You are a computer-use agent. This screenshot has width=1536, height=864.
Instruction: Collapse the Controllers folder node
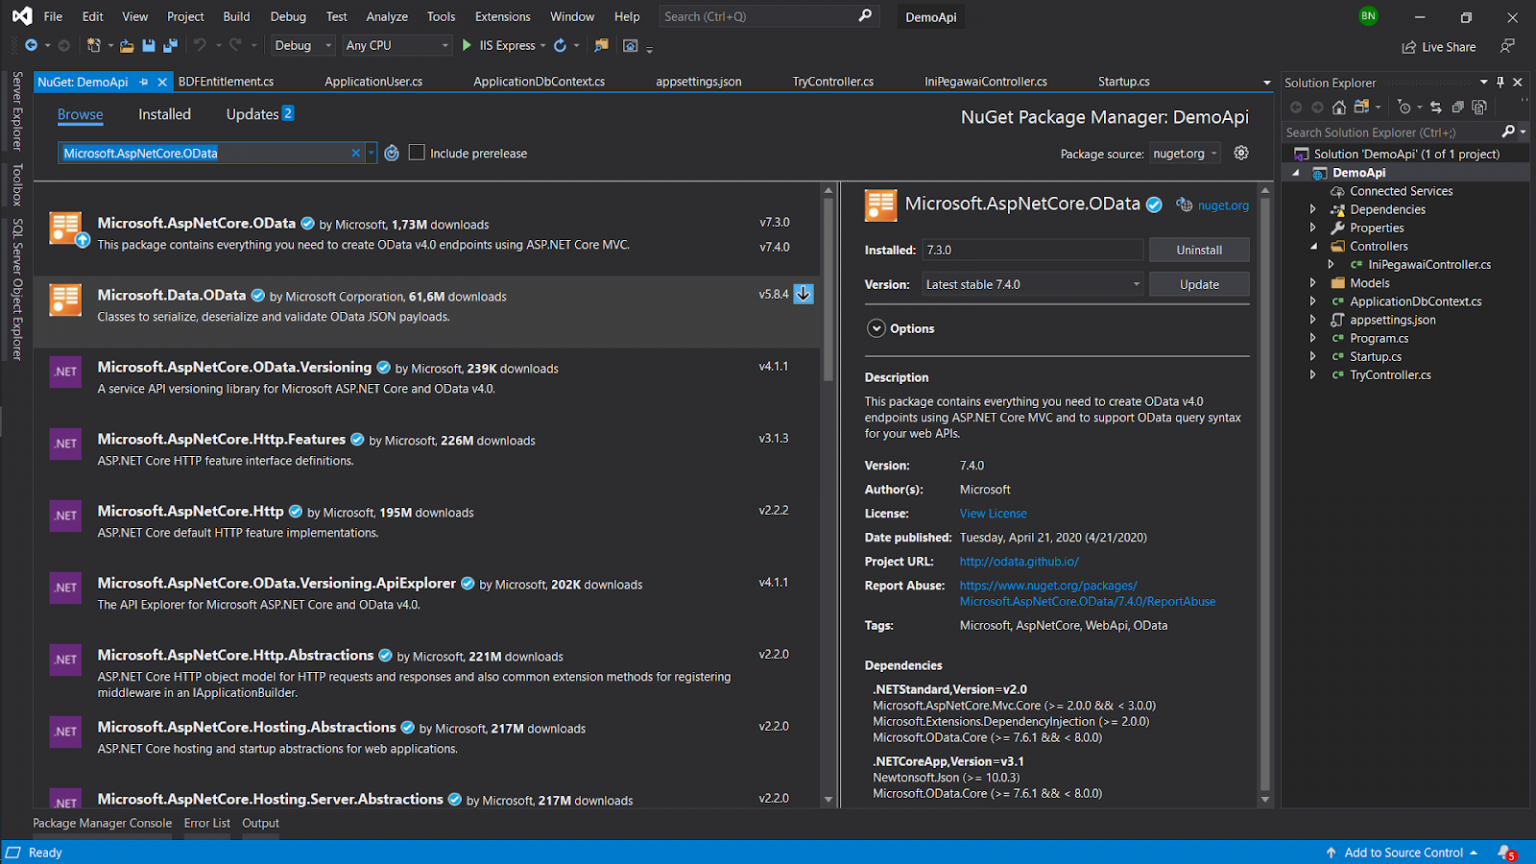point(1313,246)
